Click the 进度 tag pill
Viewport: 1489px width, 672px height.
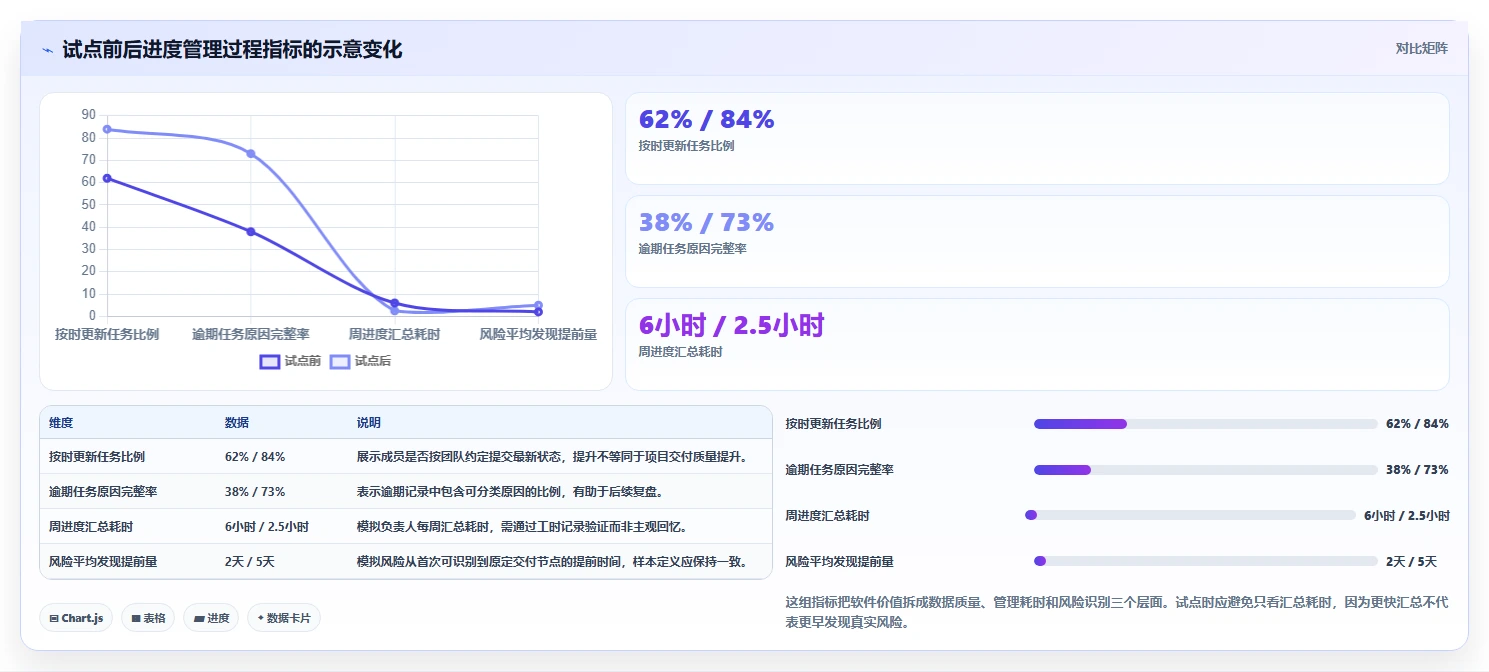(211, 618)
